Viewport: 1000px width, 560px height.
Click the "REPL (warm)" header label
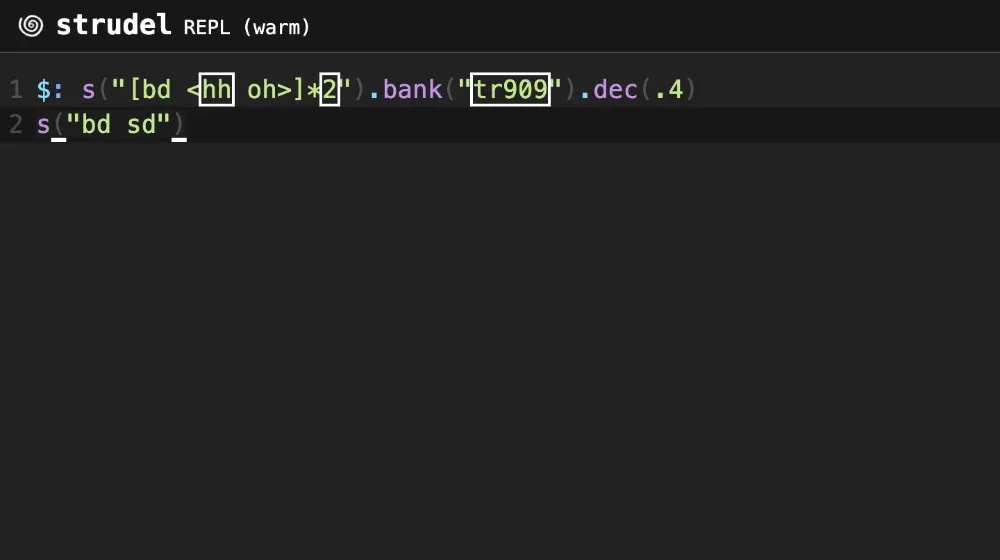click(247, 27)
